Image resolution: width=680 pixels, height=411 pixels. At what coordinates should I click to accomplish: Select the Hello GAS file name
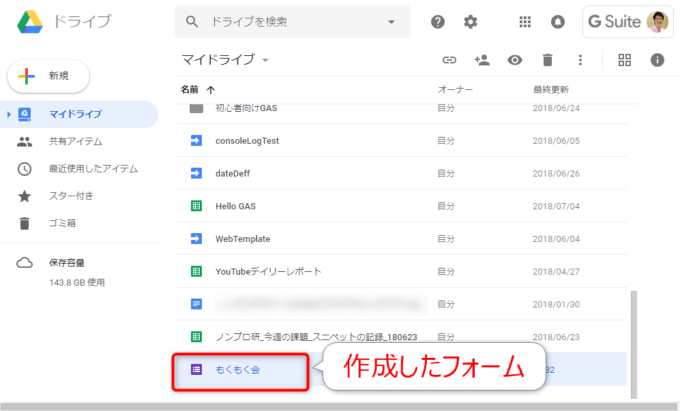point(235,206)
